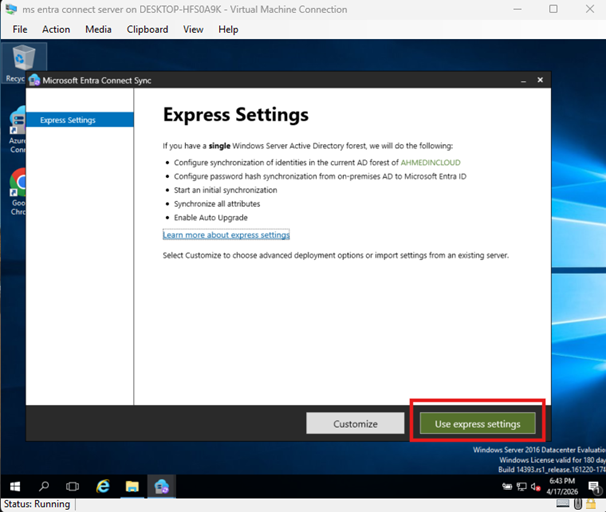Click the taskbar search magnifier icon

(x=44, y=486)
